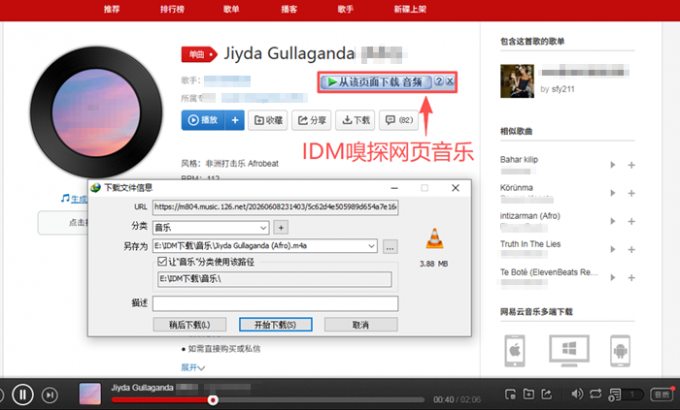Image resolution: width=680 pixels, height=410 pixels.
Task: Click the 分享 share button
Action: click(311, 120)
